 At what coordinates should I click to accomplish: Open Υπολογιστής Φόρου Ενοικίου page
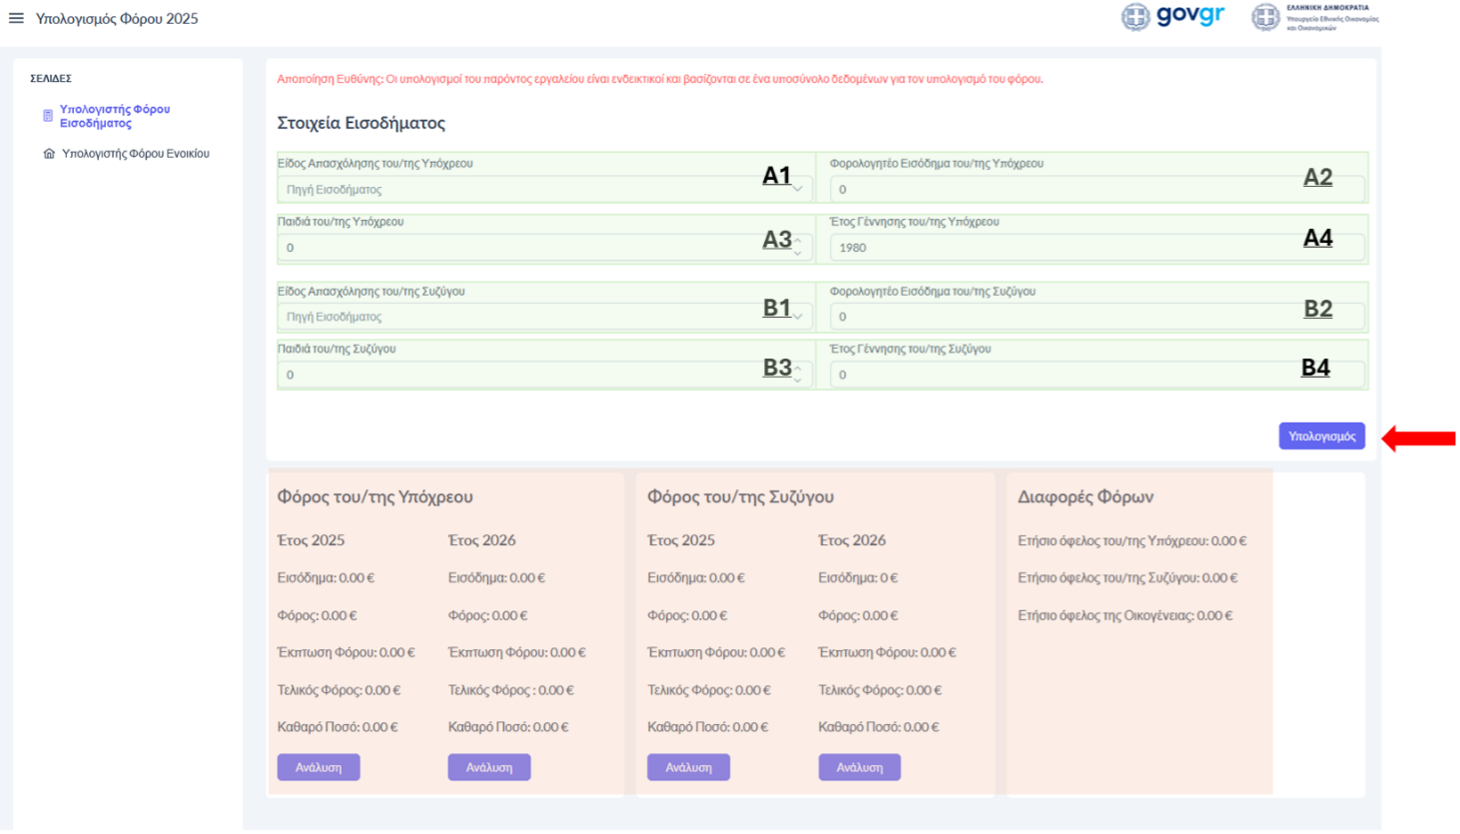tap(135, 154)
